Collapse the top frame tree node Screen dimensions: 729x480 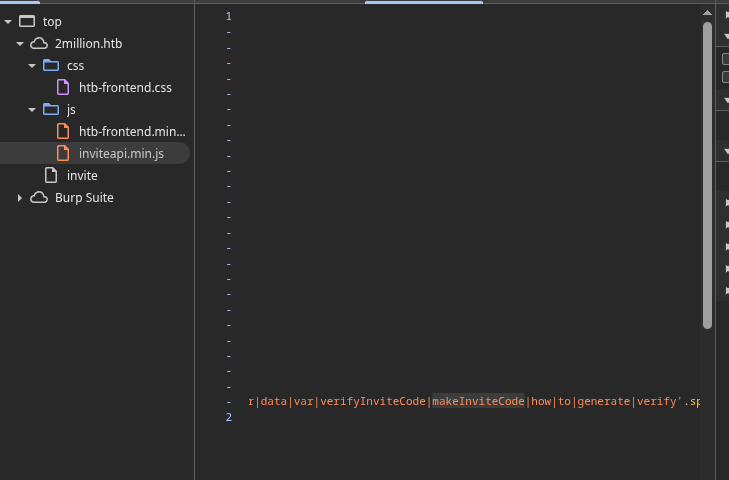[8, 22]
